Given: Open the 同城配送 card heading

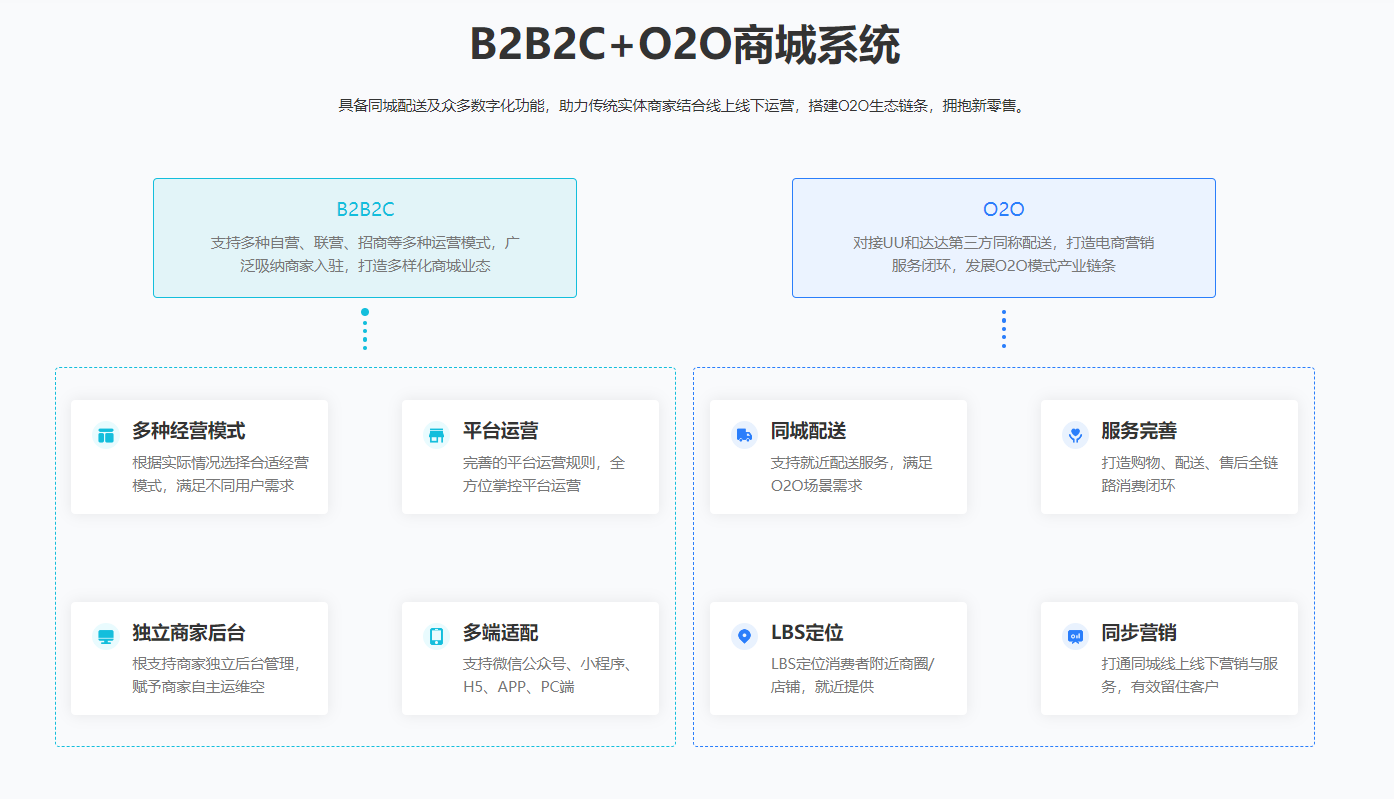Looking at the screenshot, I should 809,431.
